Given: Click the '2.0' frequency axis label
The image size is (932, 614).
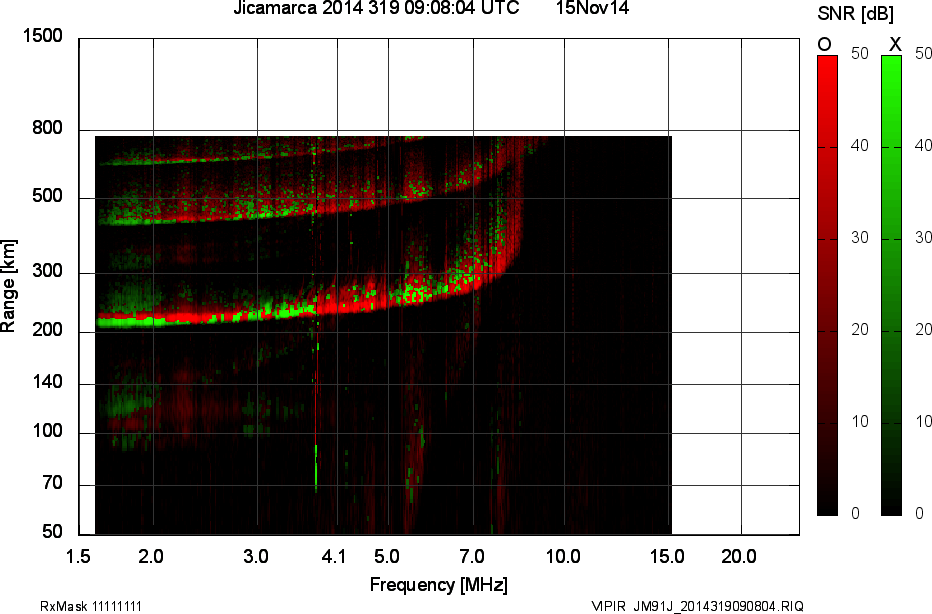Looking at the screenshot, I should (x=151, y=556).
